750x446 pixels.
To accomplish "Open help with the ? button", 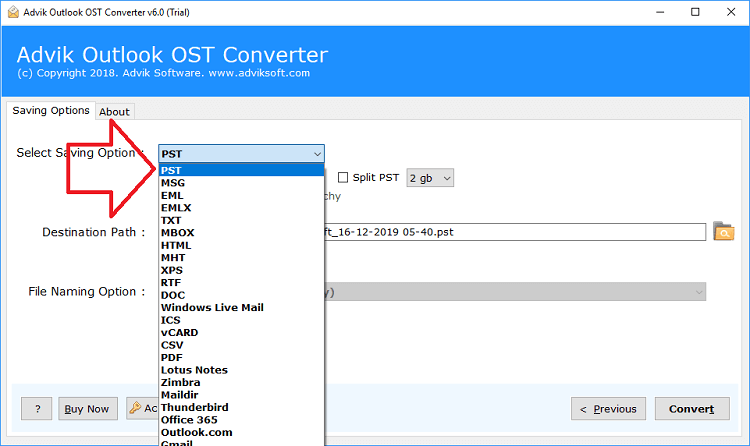I will point(36,409).
